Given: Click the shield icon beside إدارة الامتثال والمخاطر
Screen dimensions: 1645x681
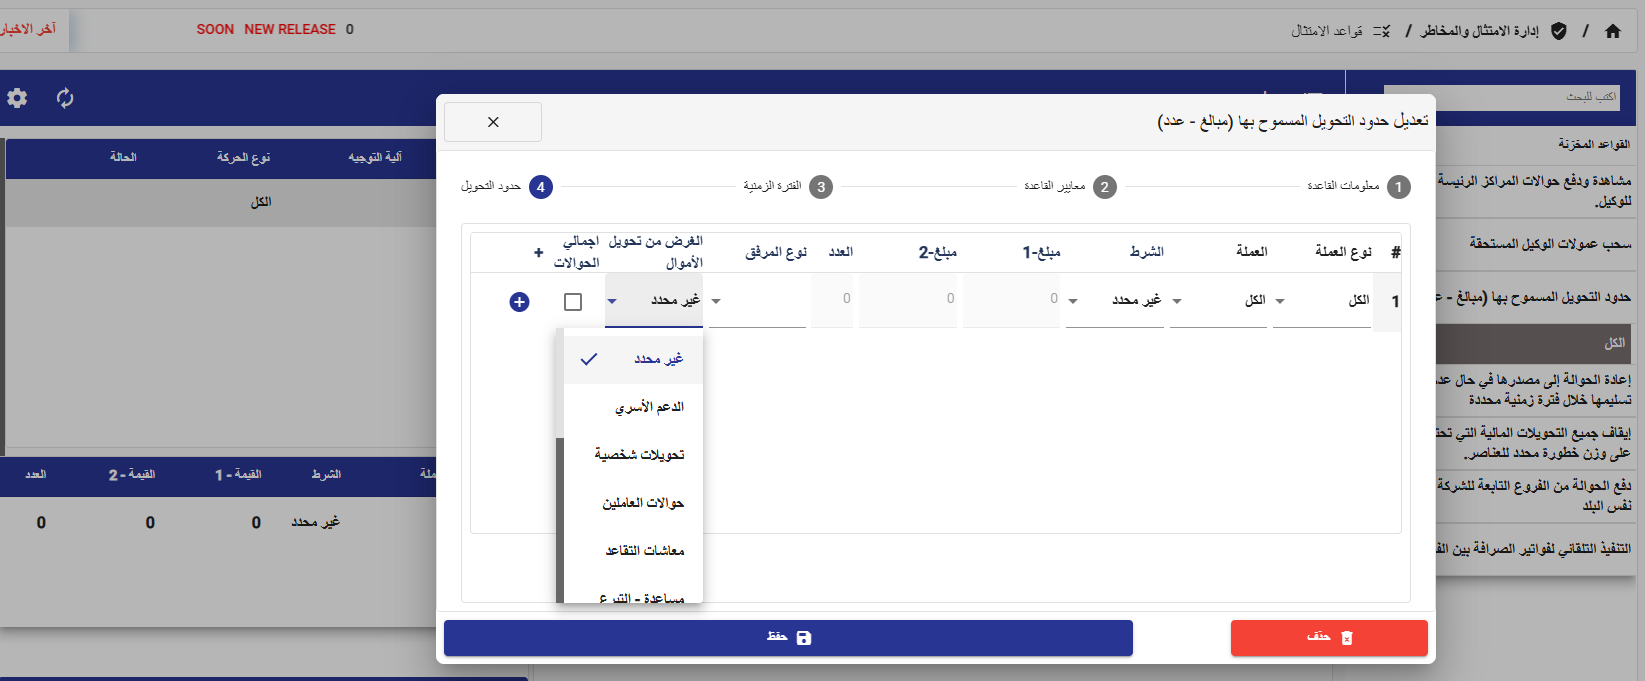Looking at the screenshot, I should 1558,31.
